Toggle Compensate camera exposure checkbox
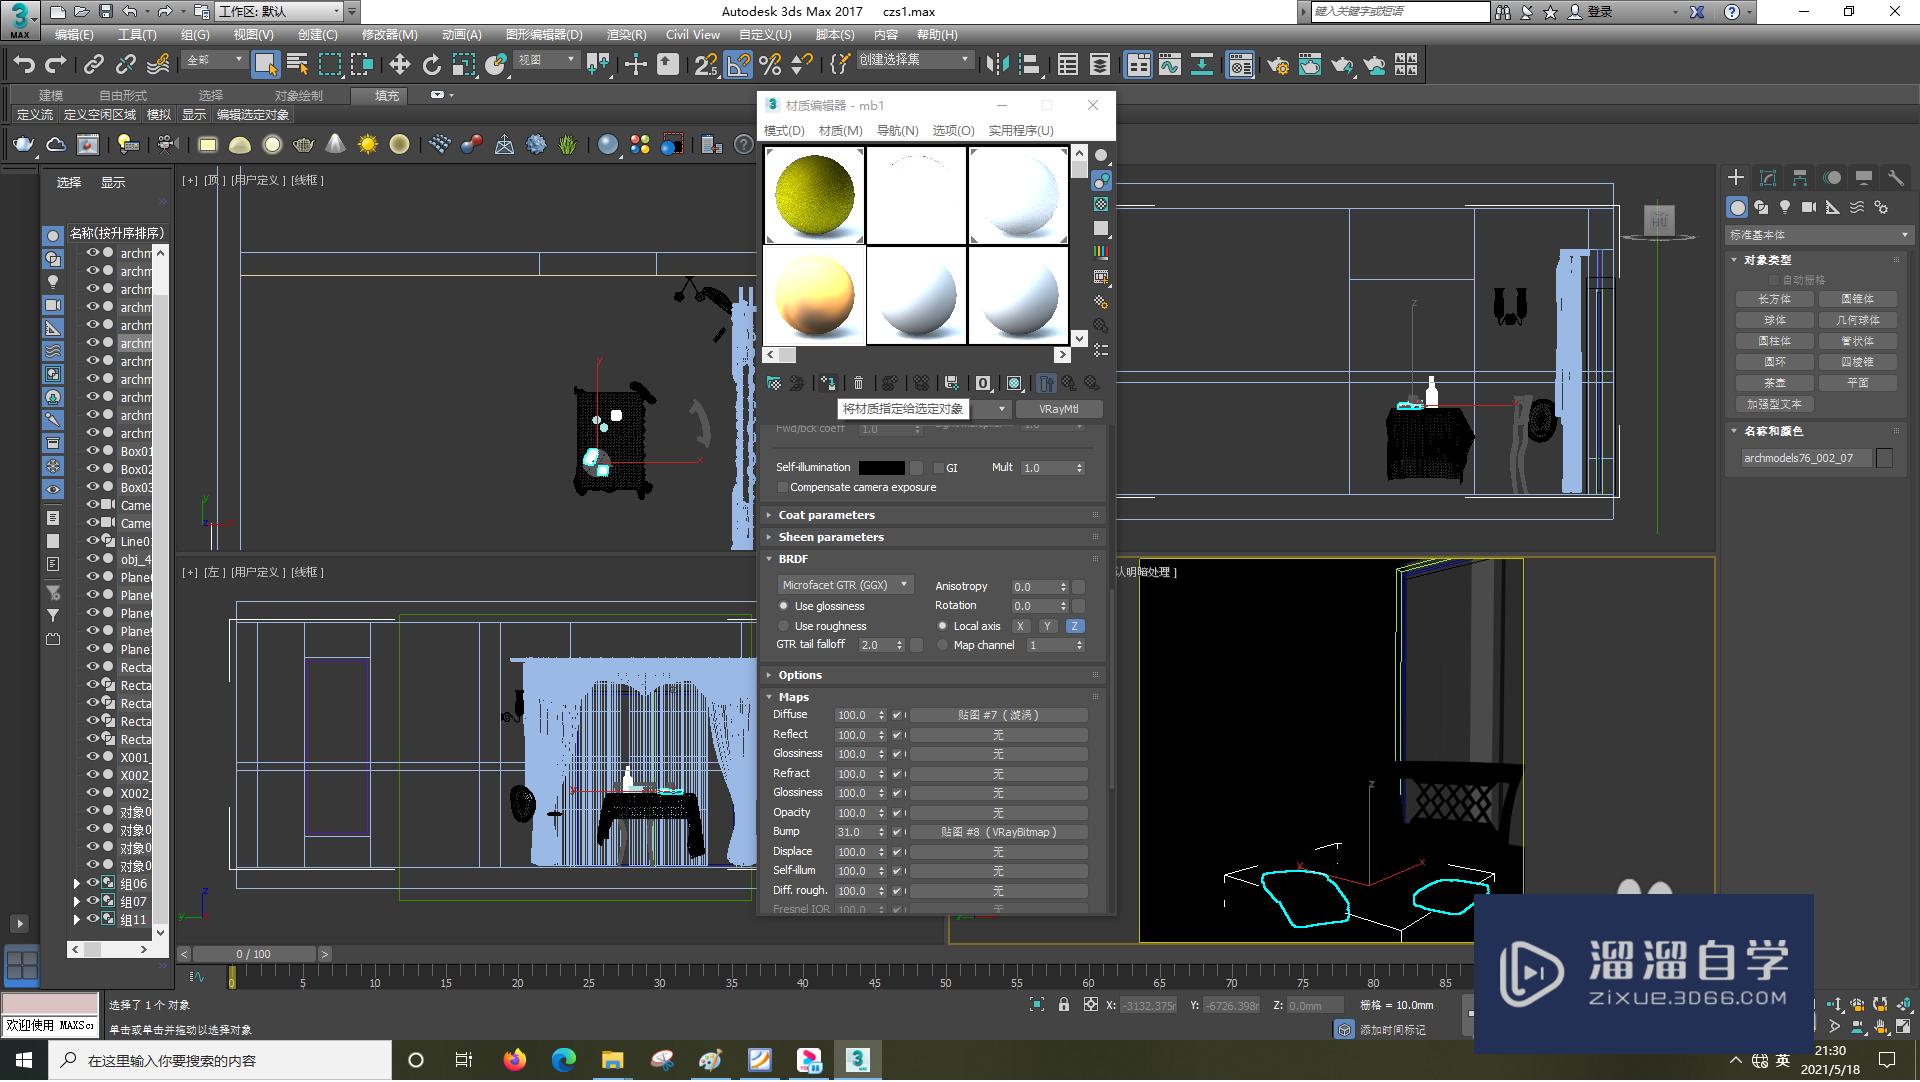 [x=778, y=488]
